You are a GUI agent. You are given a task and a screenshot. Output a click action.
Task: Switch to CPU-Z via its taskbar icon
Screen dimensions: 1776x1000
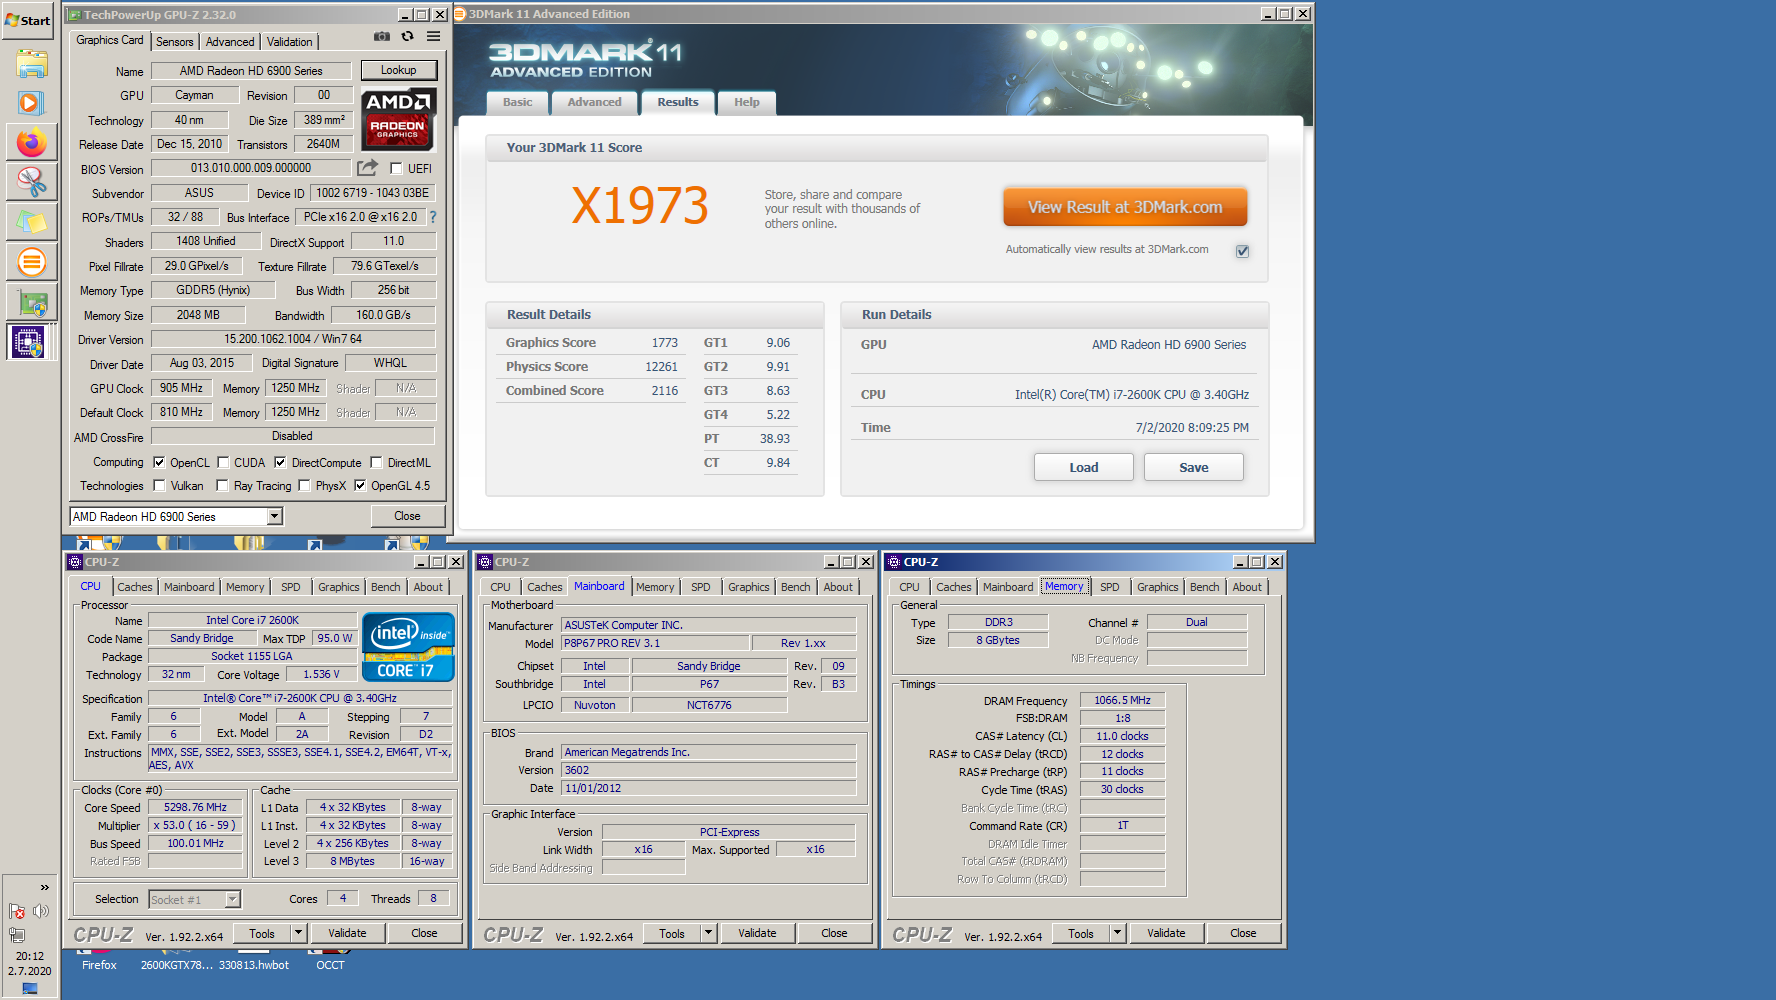point(30,342)
